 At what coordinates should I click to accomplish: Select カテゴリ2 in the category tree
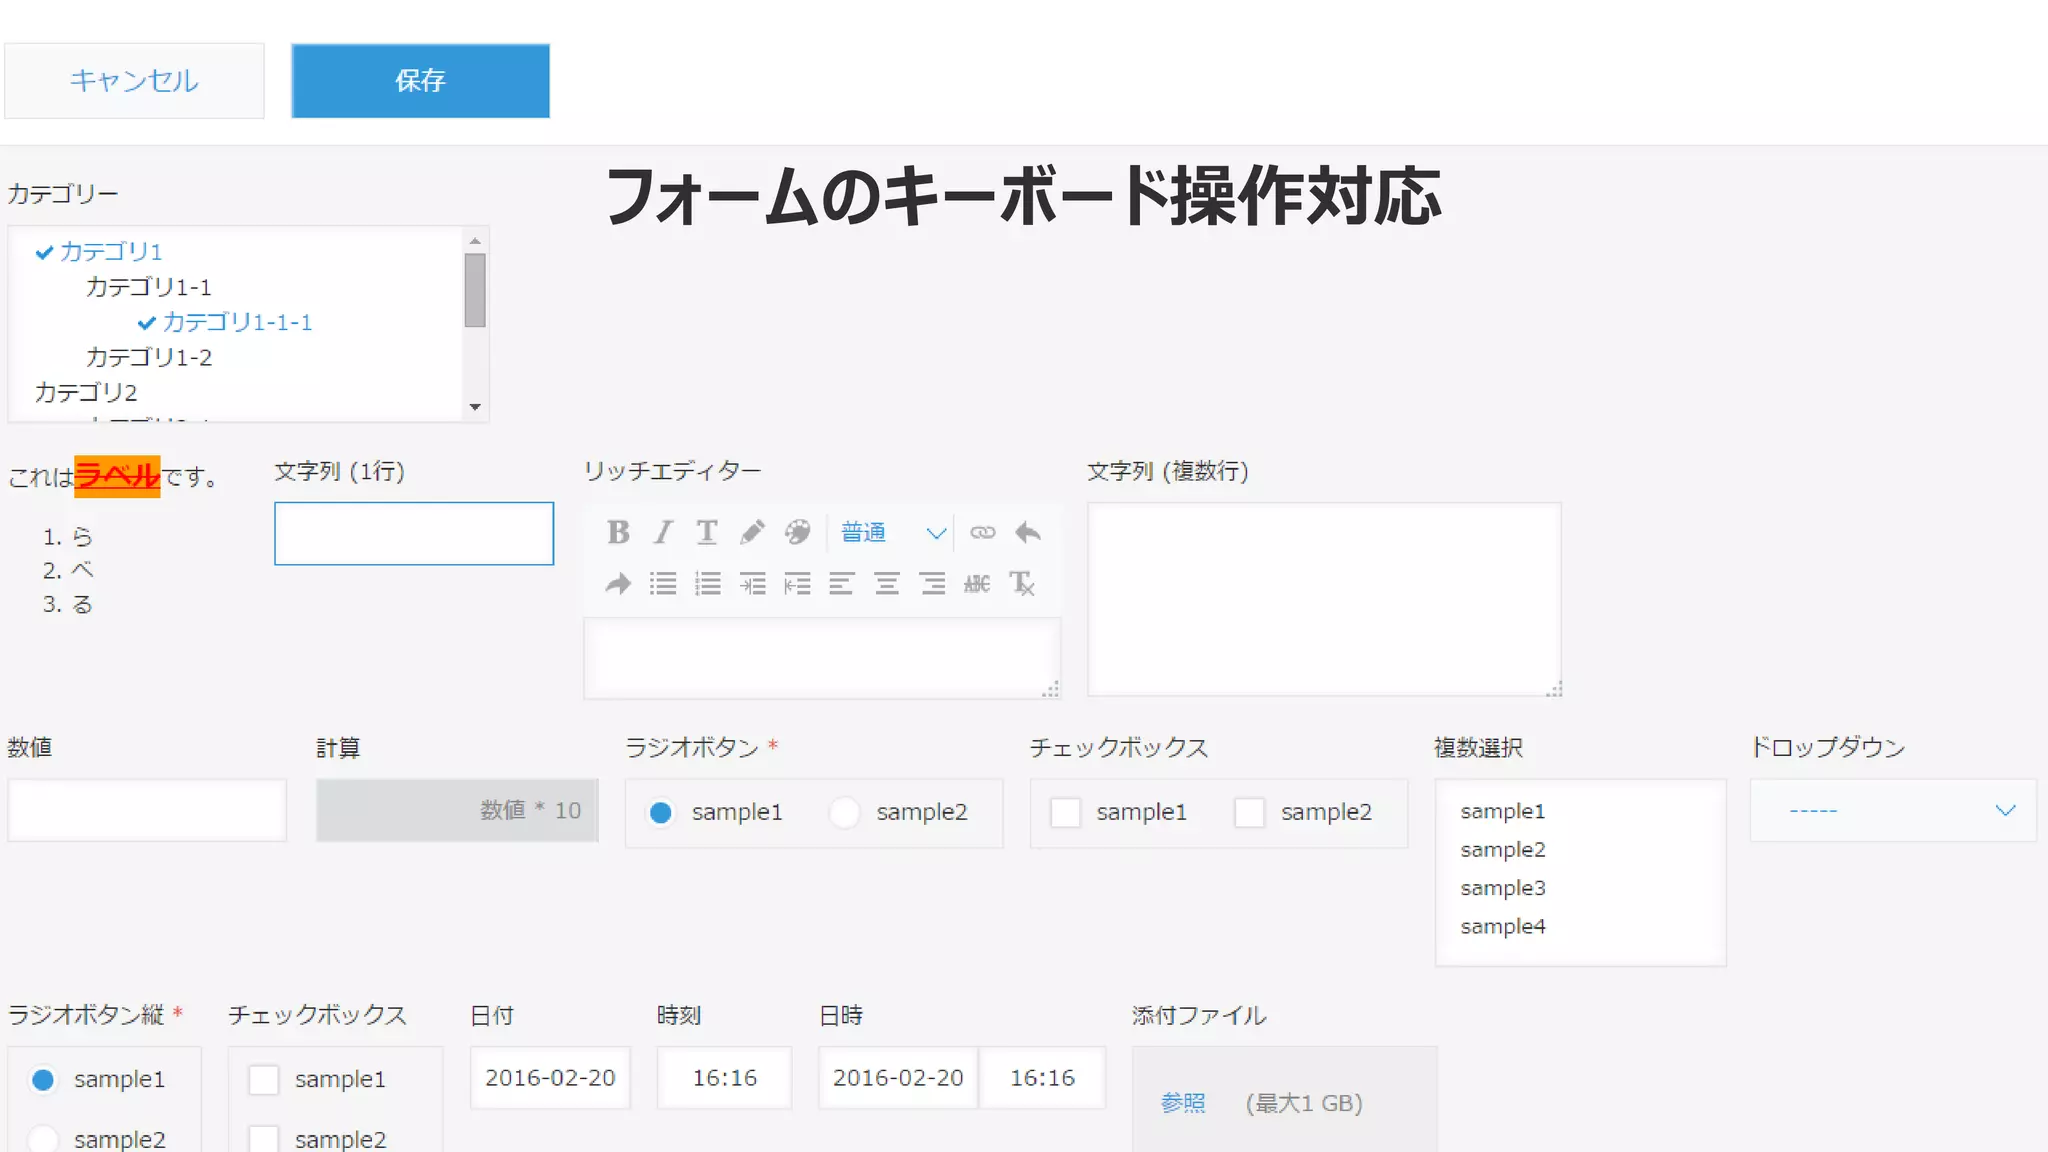click(86, 392)
